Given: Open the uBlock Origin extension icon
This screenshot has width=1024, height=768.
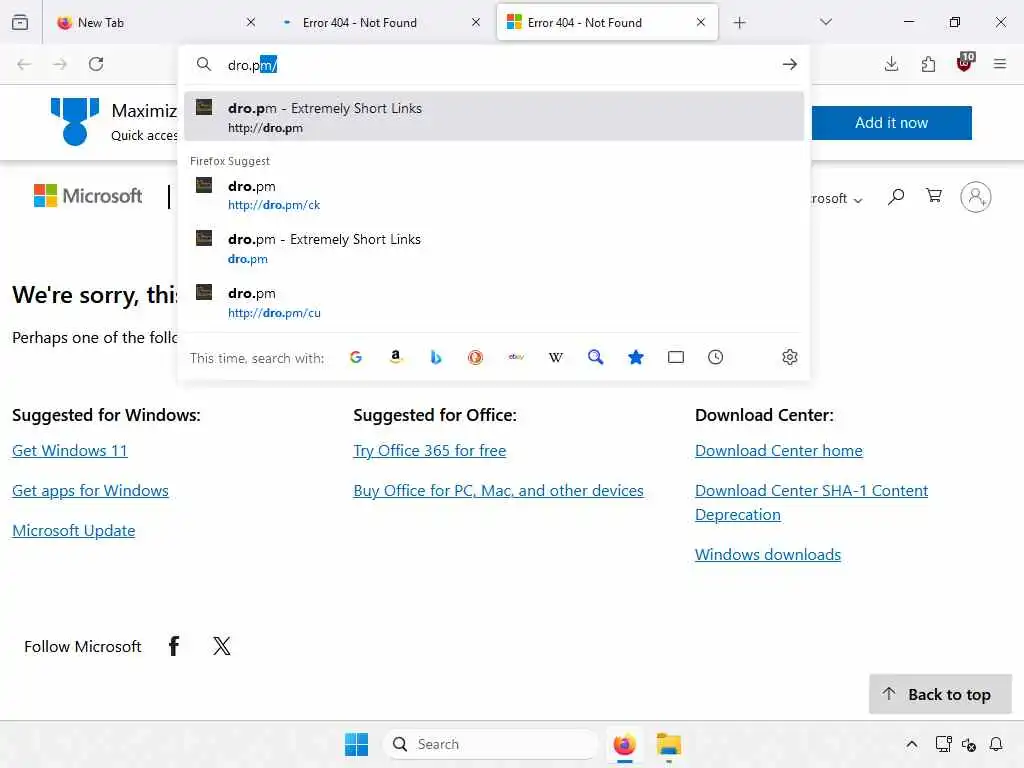Looking at the screenshot, I should [965, 63].
